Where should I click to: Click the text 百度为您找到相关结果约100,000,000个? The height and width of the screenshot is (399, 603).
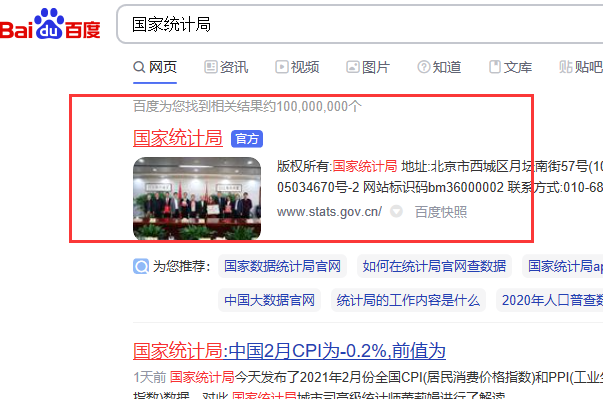(247, 106)
